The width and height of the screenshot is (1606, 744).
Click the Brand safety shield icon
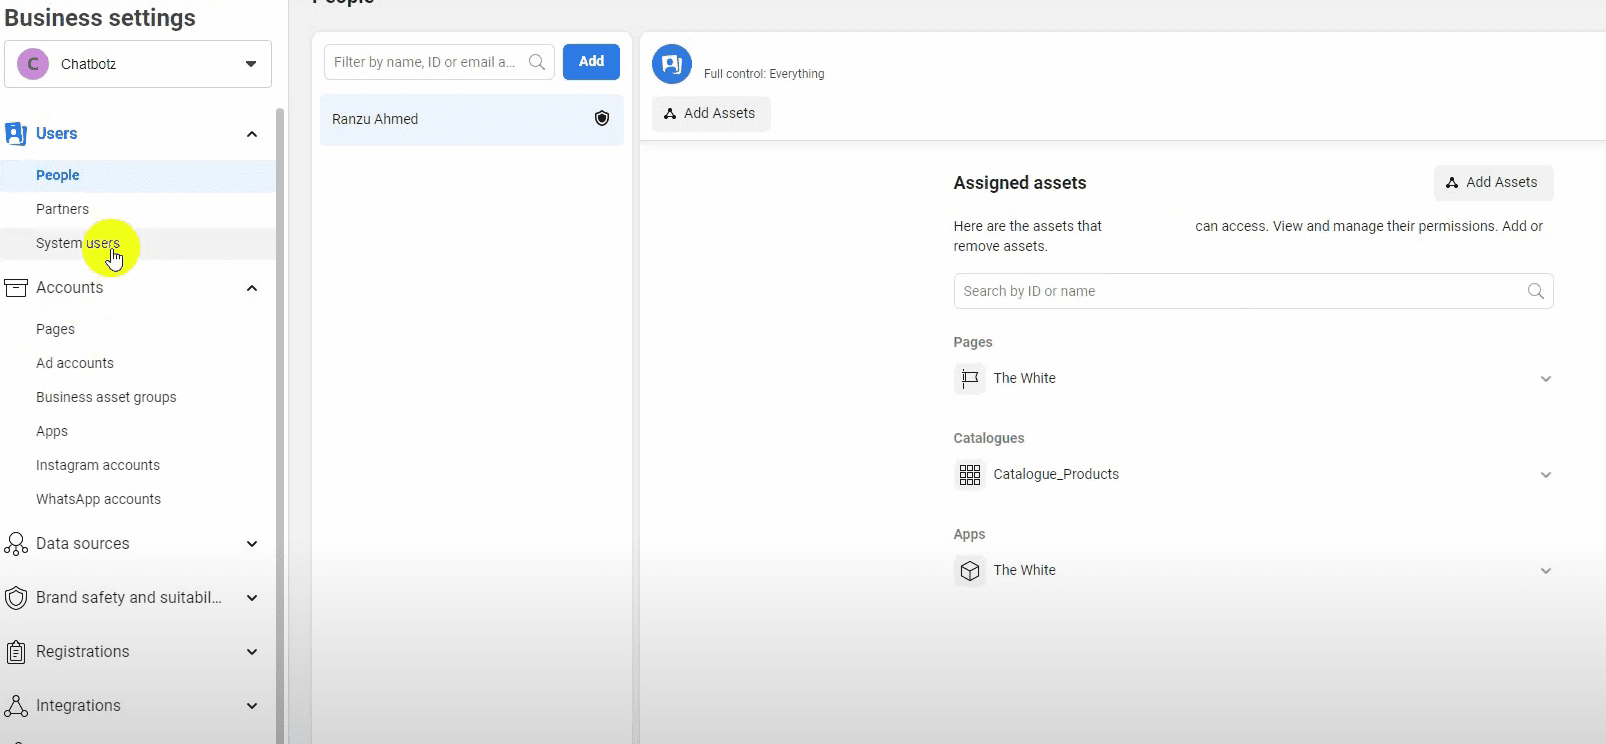16,598
